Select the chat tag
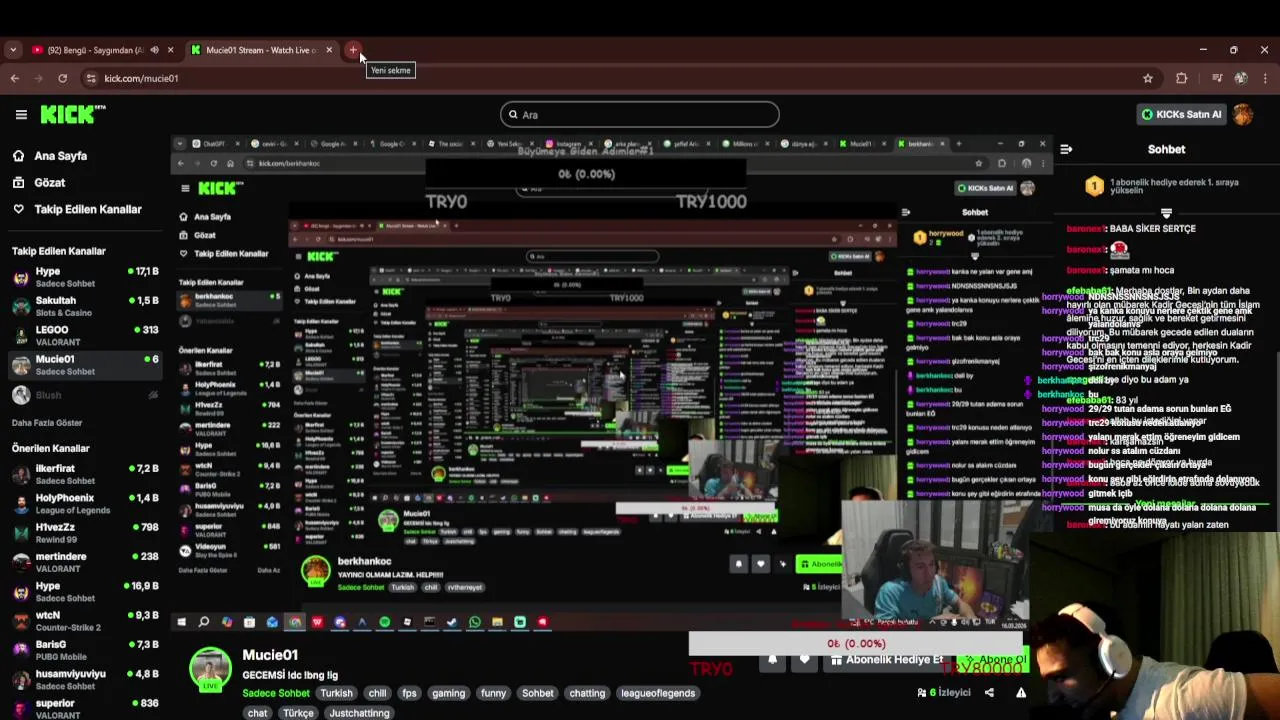1280x720 pixels. point(257,713)
